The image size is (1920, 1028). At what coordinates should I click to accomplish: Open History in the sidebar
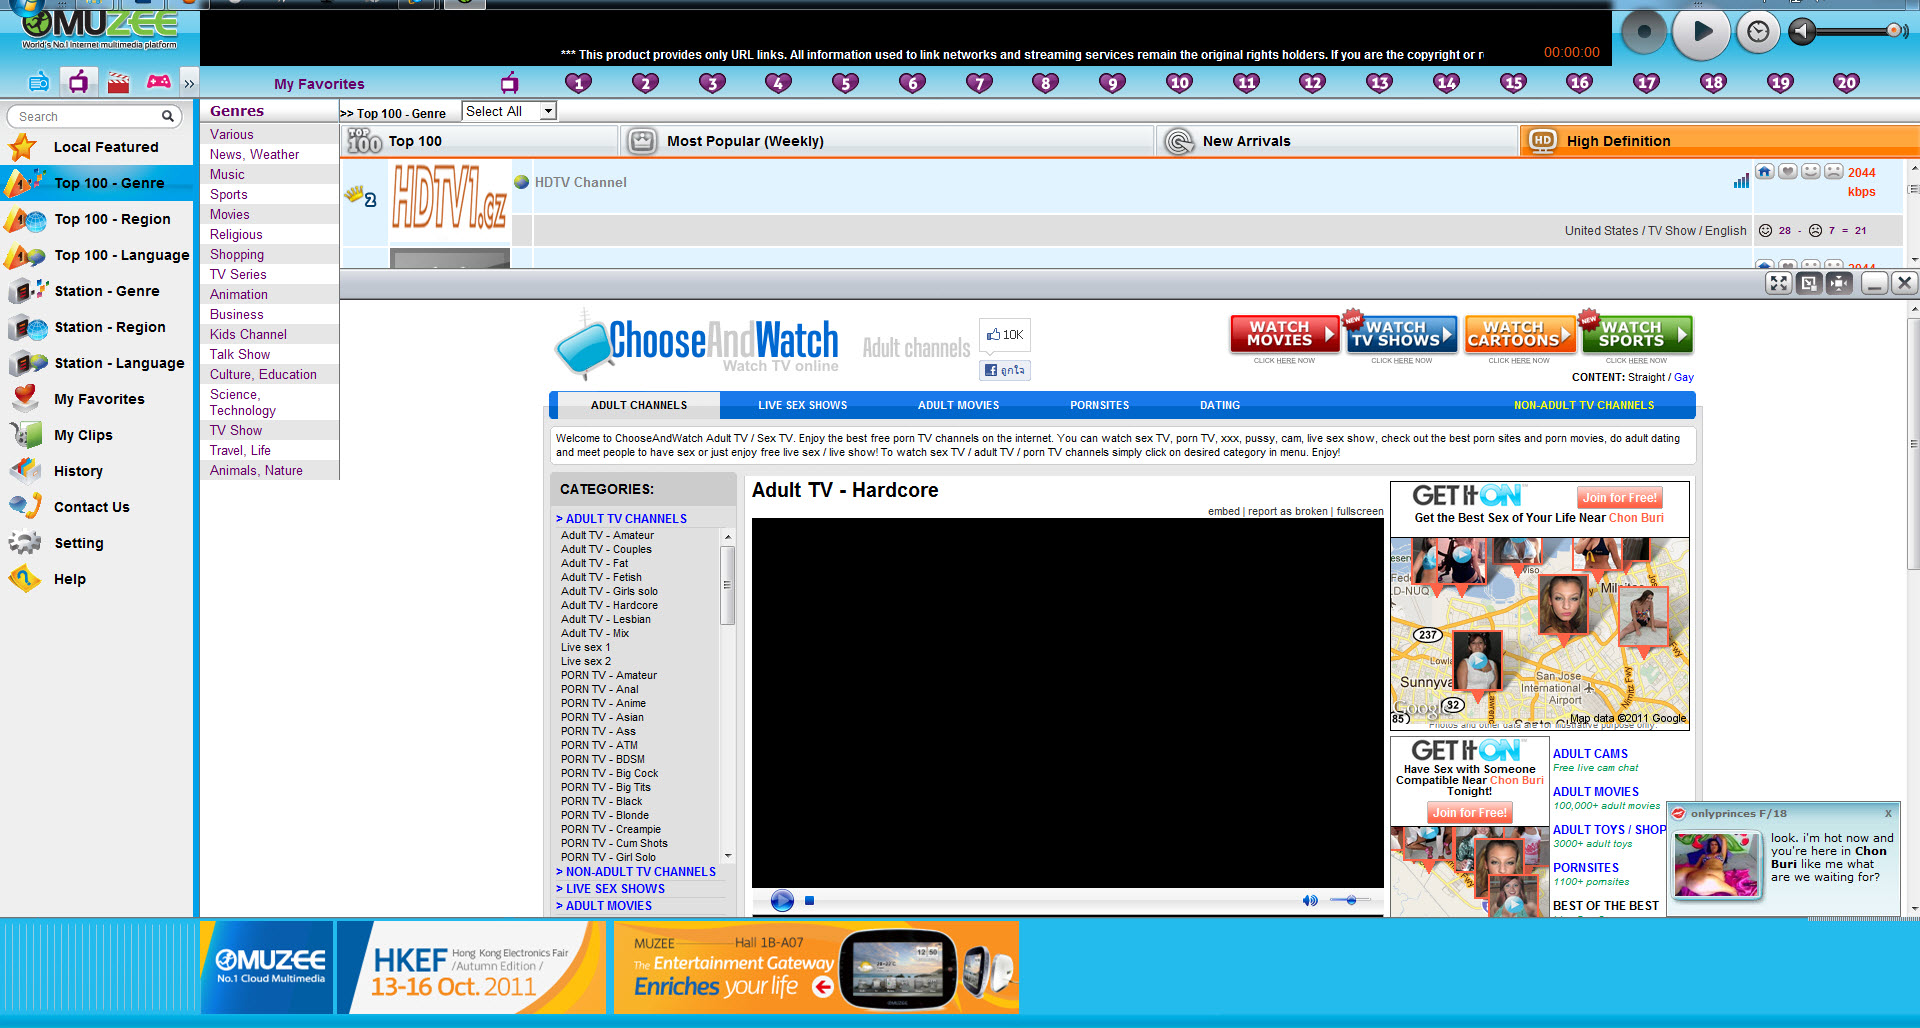(97, 471)
